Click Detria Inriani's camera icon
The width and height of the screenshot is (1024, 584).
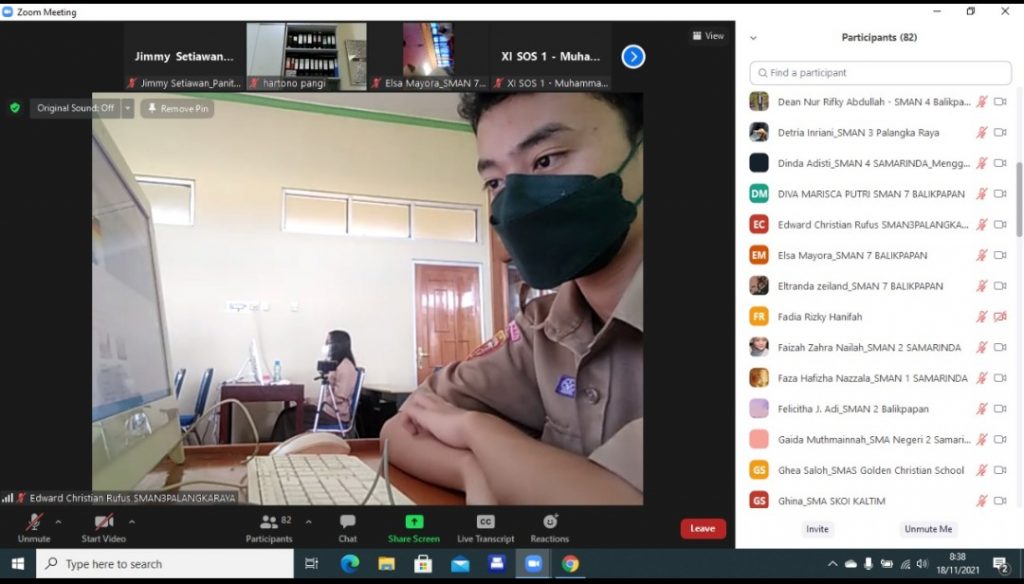[x=1000, y=133]
